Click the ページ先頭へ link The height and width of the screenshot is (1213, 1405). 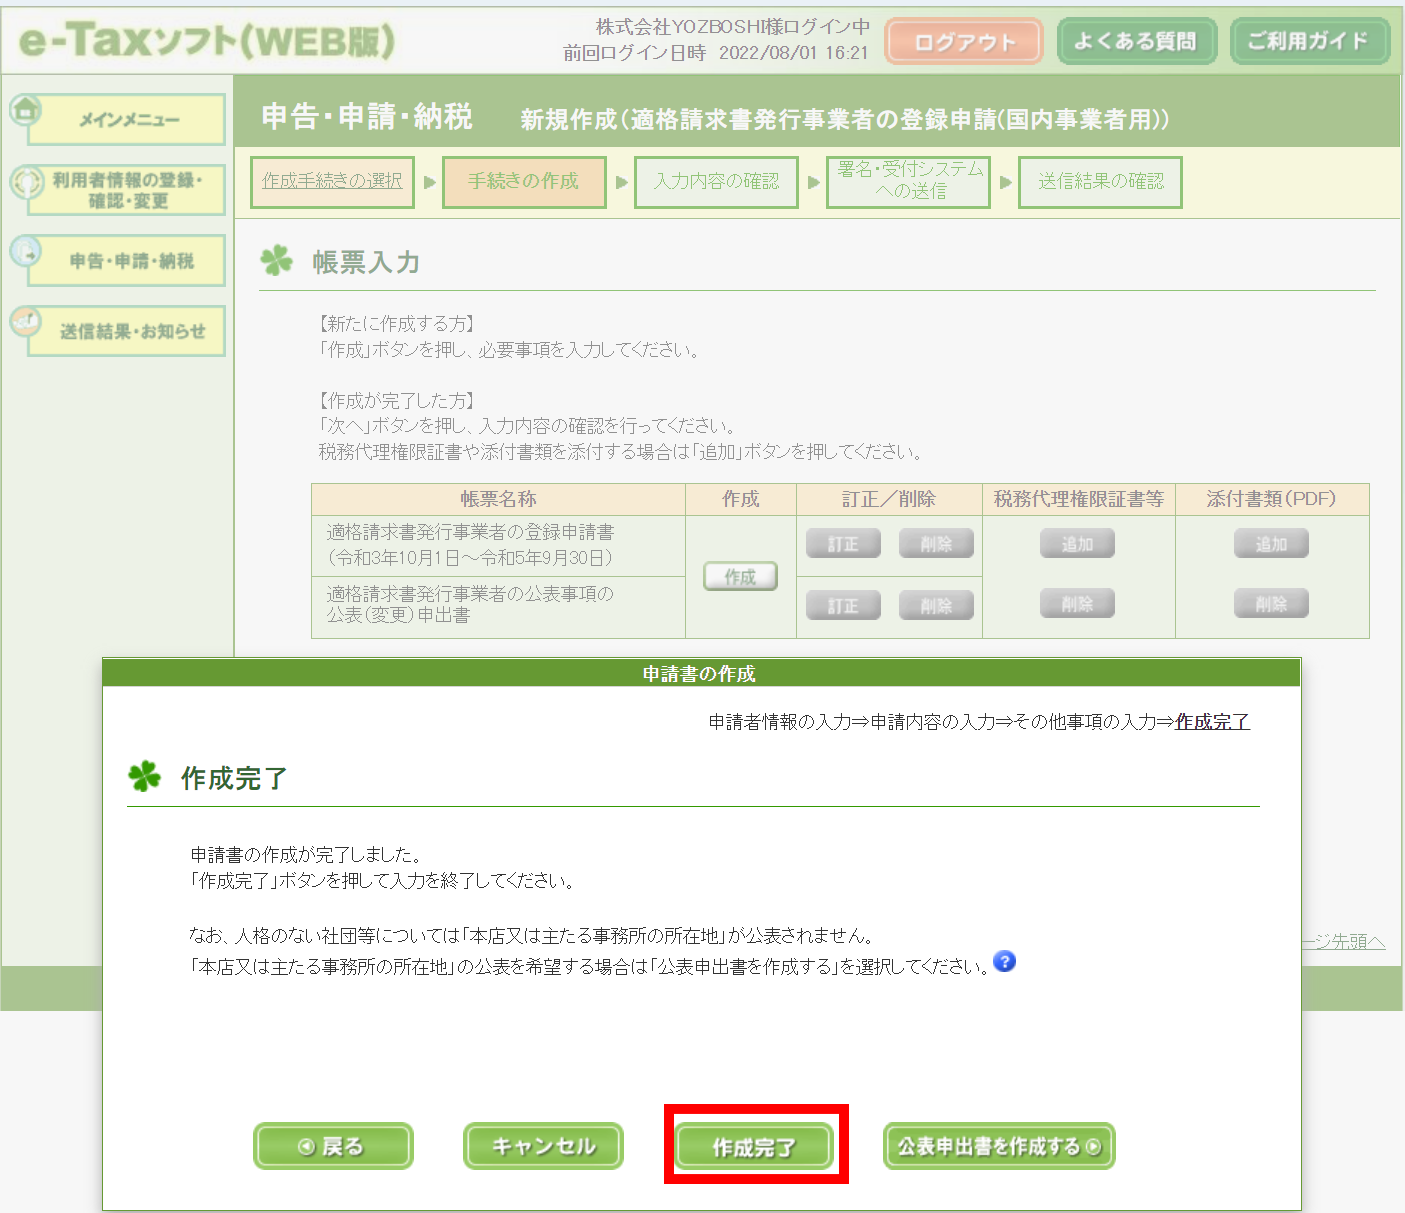(x=1343, y=941)
